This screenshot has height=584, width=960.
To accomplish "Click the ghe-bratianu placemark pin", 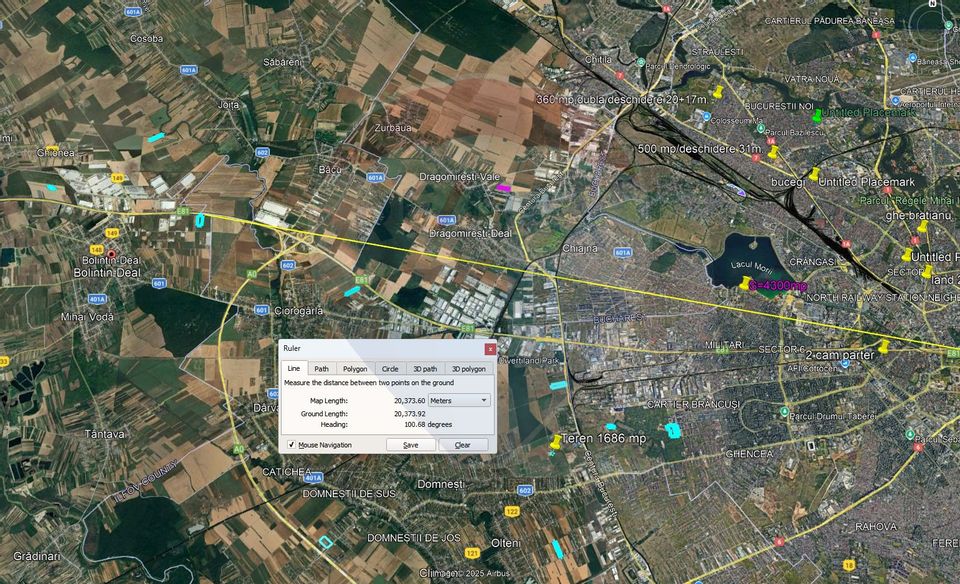I will [x=923, y=227].
